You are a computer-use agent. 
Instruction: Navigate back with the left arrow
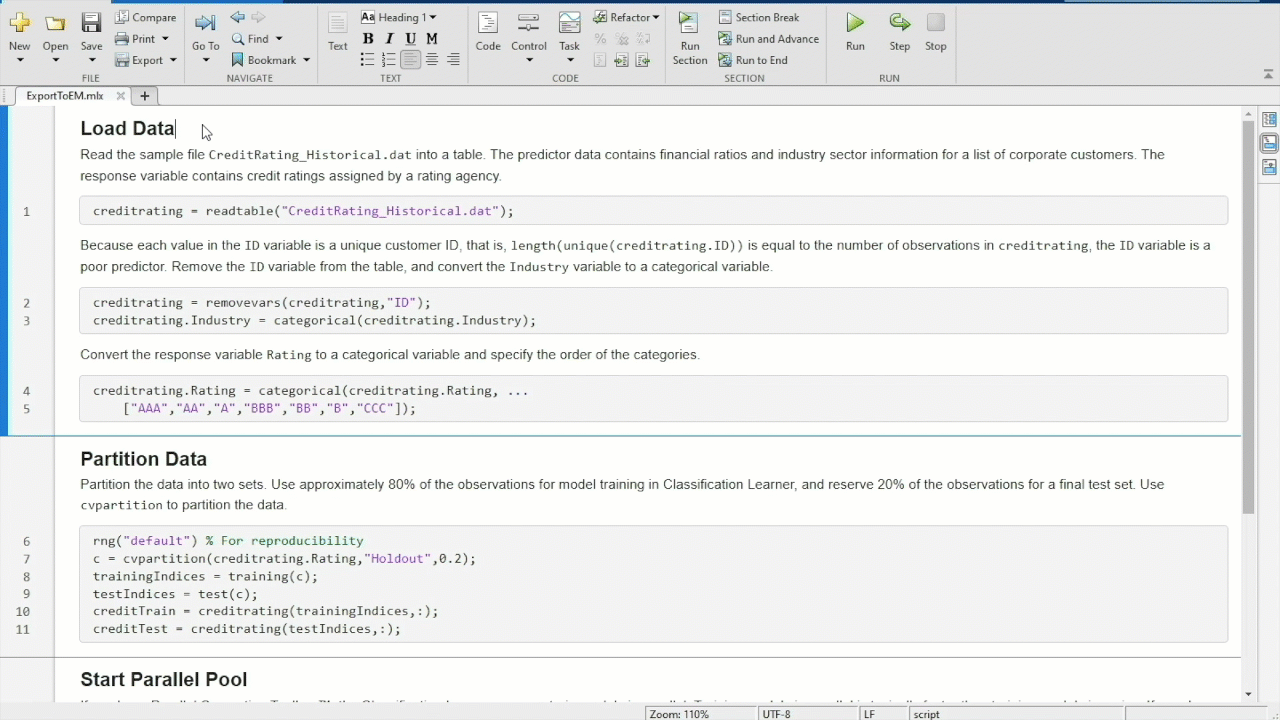(237, 17)
